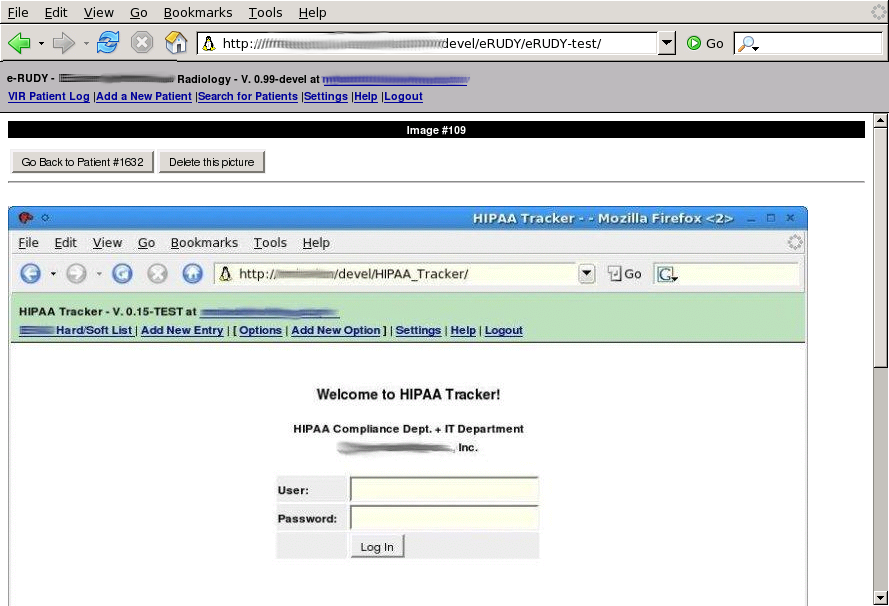Image resolution: width=889 pixels, height=606 pixels.
Task: Expand the eRUDY address bar URL dropdown
Action: pos(667,43)
